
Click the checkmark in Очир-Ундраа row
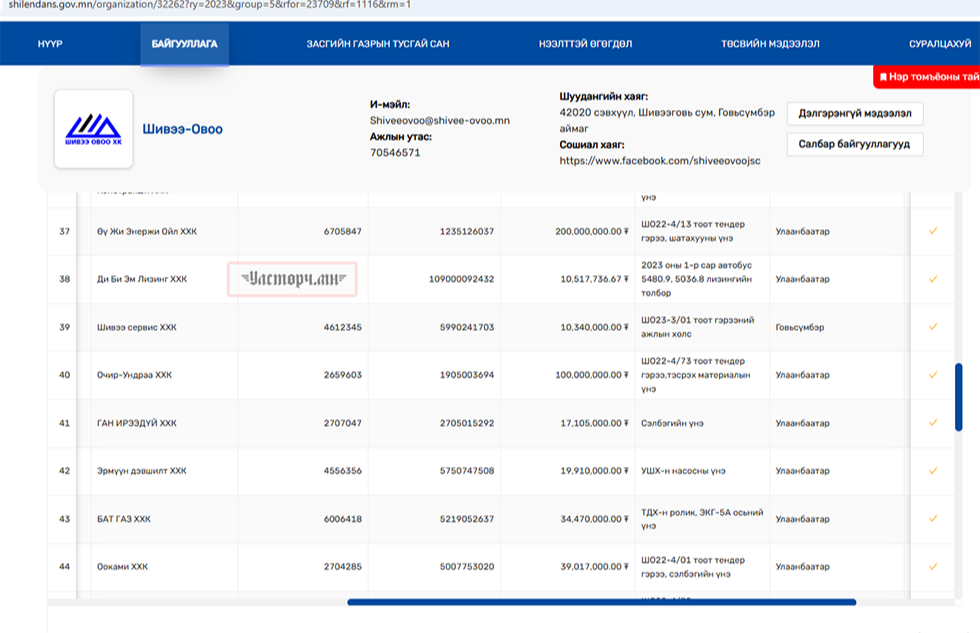pyautogui.click(x=932, y=375)
